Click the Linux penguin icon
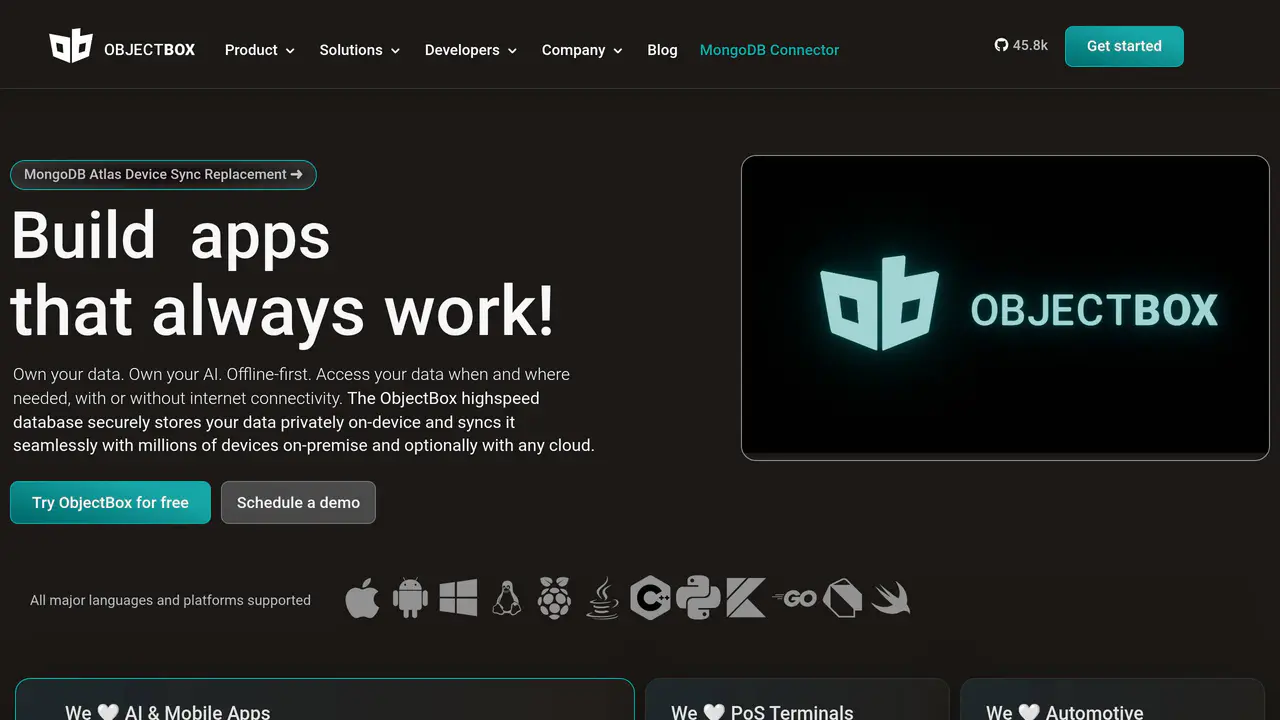1280x720 pixels. pyautogui.click(x=507, y=598)
